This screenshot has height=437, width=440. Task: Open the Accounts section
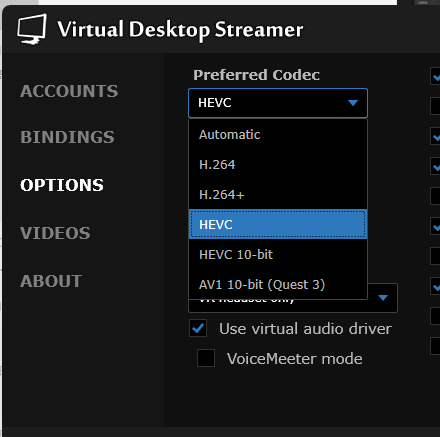pyautogui.click(x=69, y=91)
